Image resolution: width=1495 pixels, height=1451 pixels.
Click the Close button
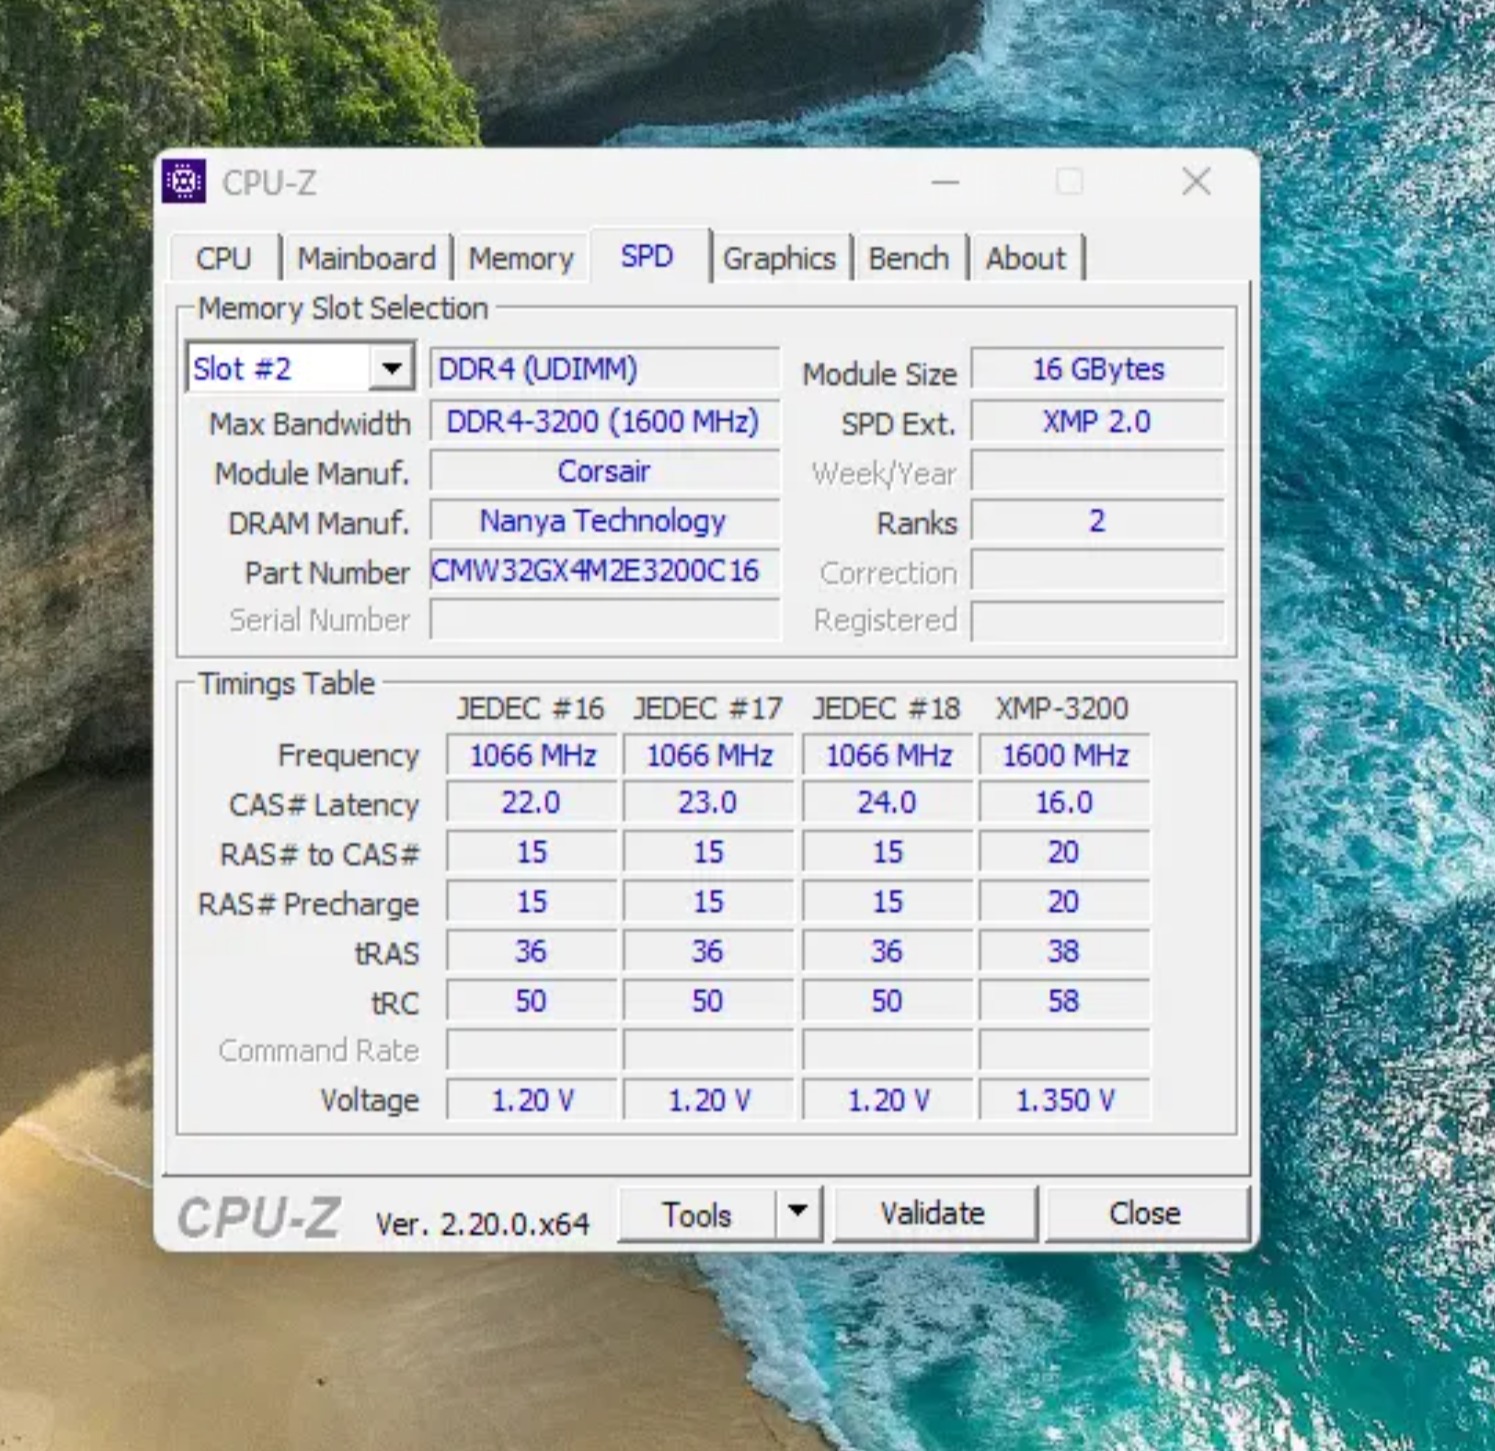(1145, 1213)
